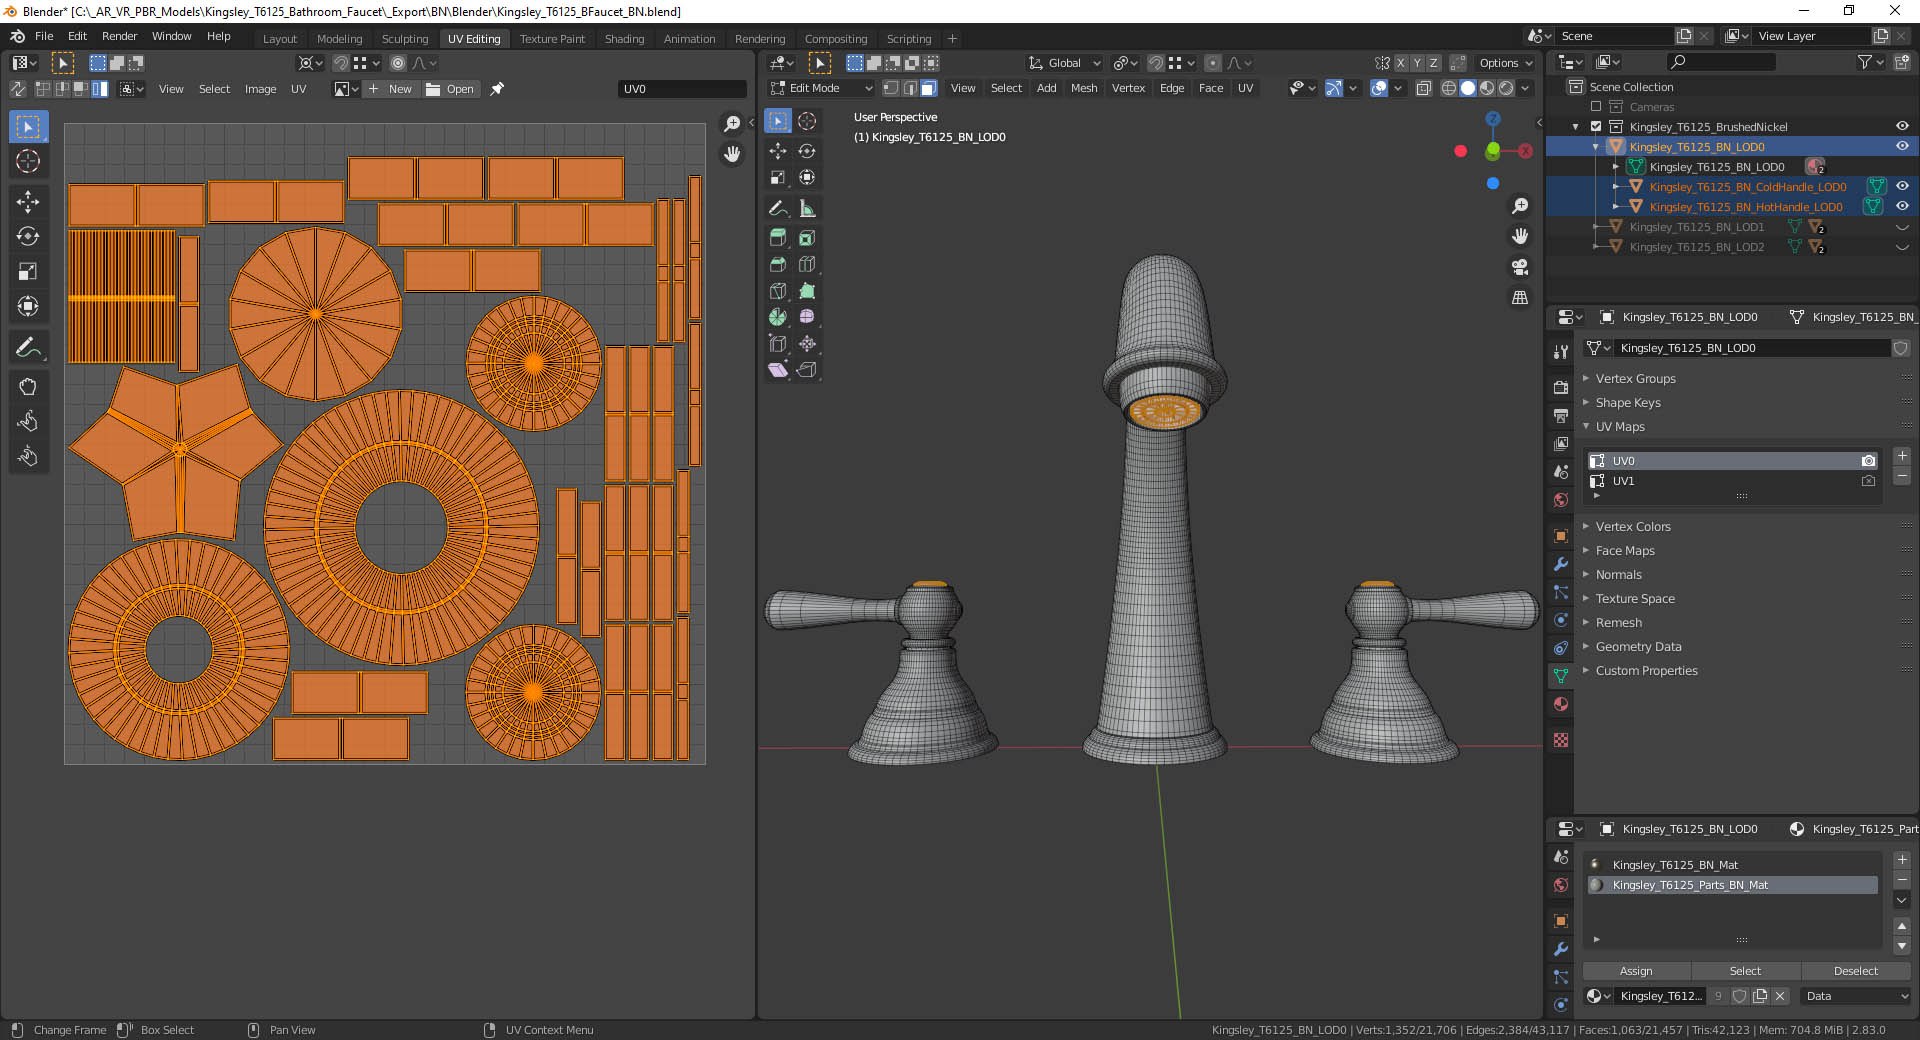Open the Render menu
The image size is (1920, 1040).
pos(119,36)
